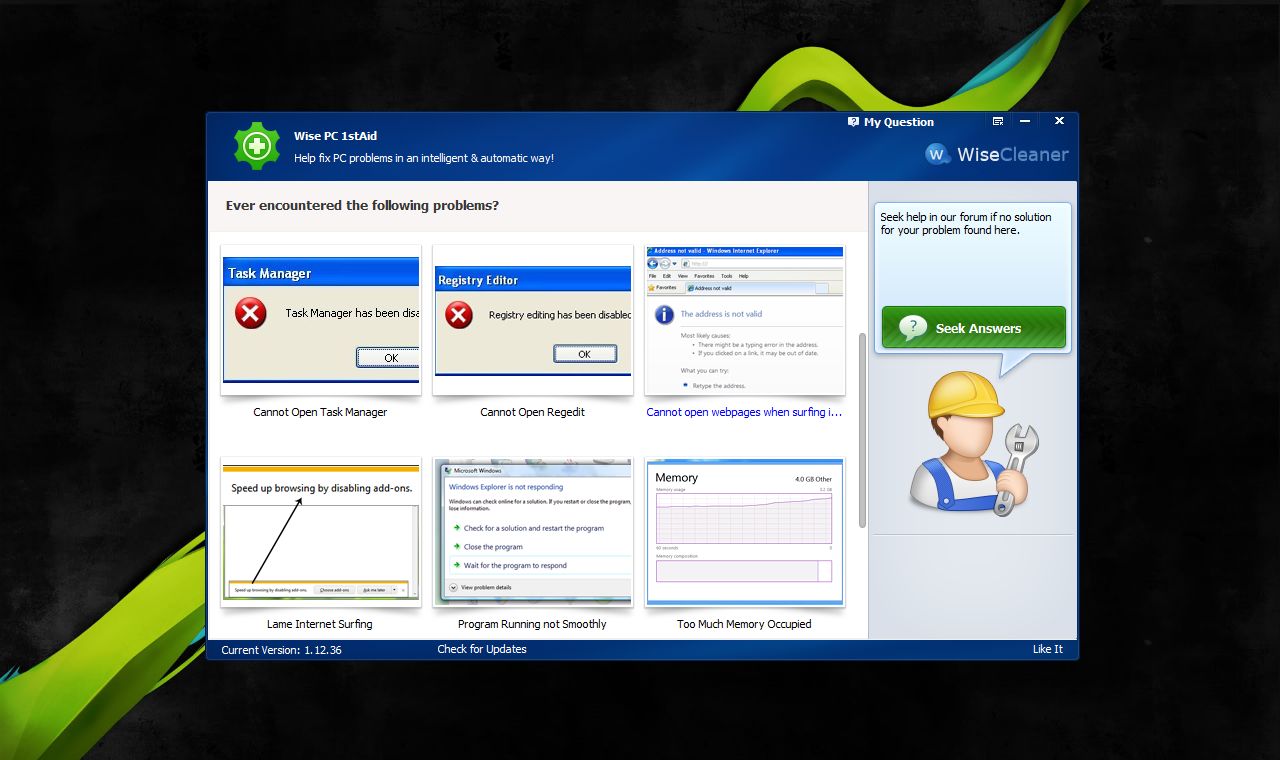This screenshot has height=760, width=1280.
Task: Select the Cannot Open Regedit thumbnail
Action: pos(532,318)
